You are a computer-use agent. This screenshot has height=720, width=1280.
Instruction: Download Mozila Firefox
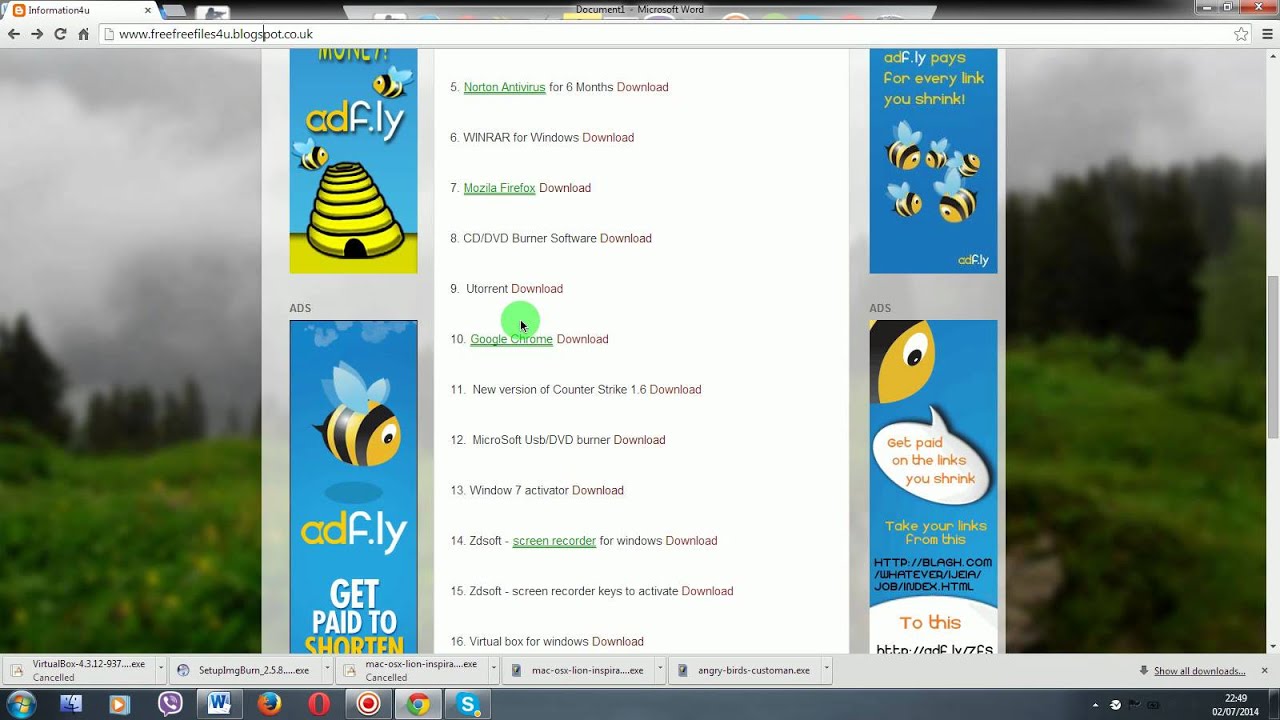pos(565,188)
